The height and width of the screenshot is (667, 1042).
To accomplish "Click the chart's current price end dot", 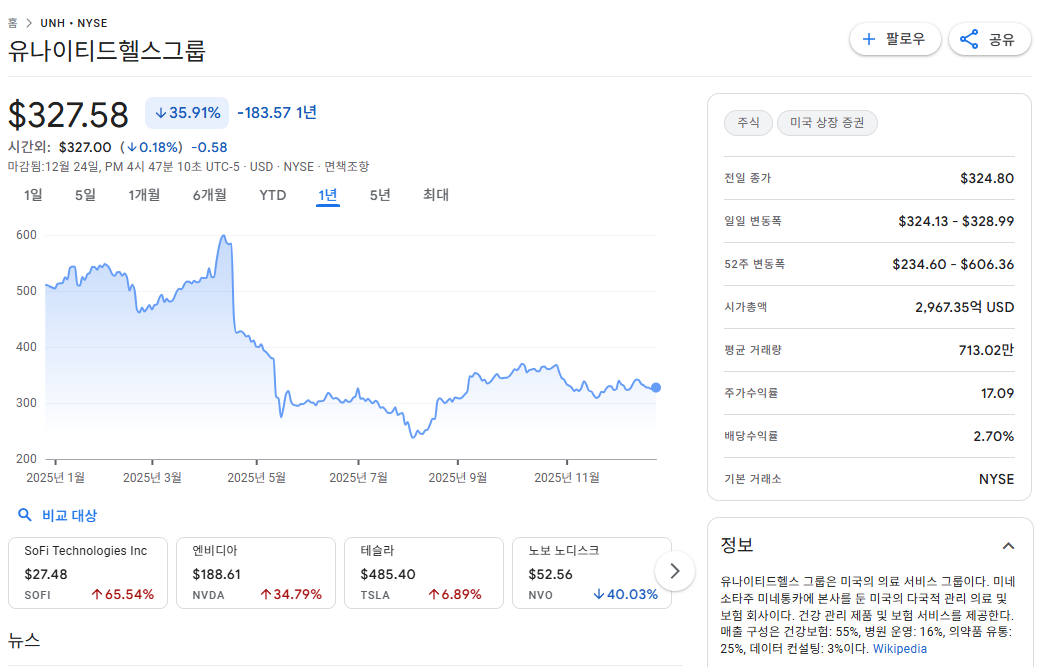I will [x=656, y=387].
